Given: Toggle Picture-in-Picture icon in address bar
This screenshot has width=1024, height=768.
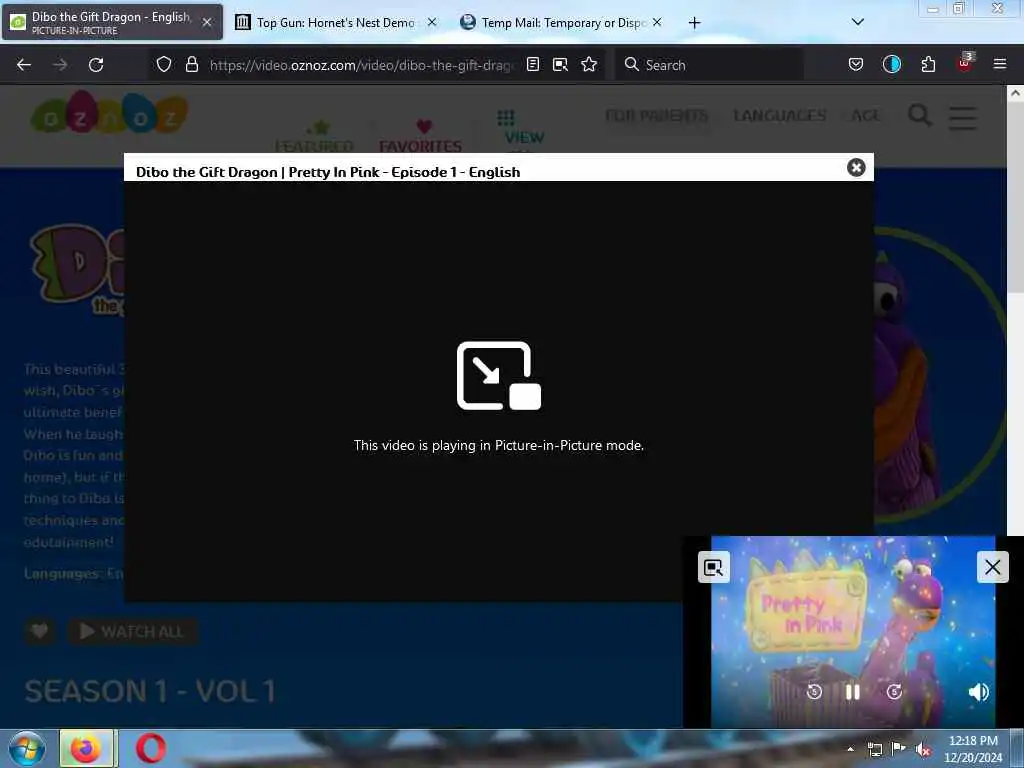Looking at the screenshot, I should [x=560, y=64].
